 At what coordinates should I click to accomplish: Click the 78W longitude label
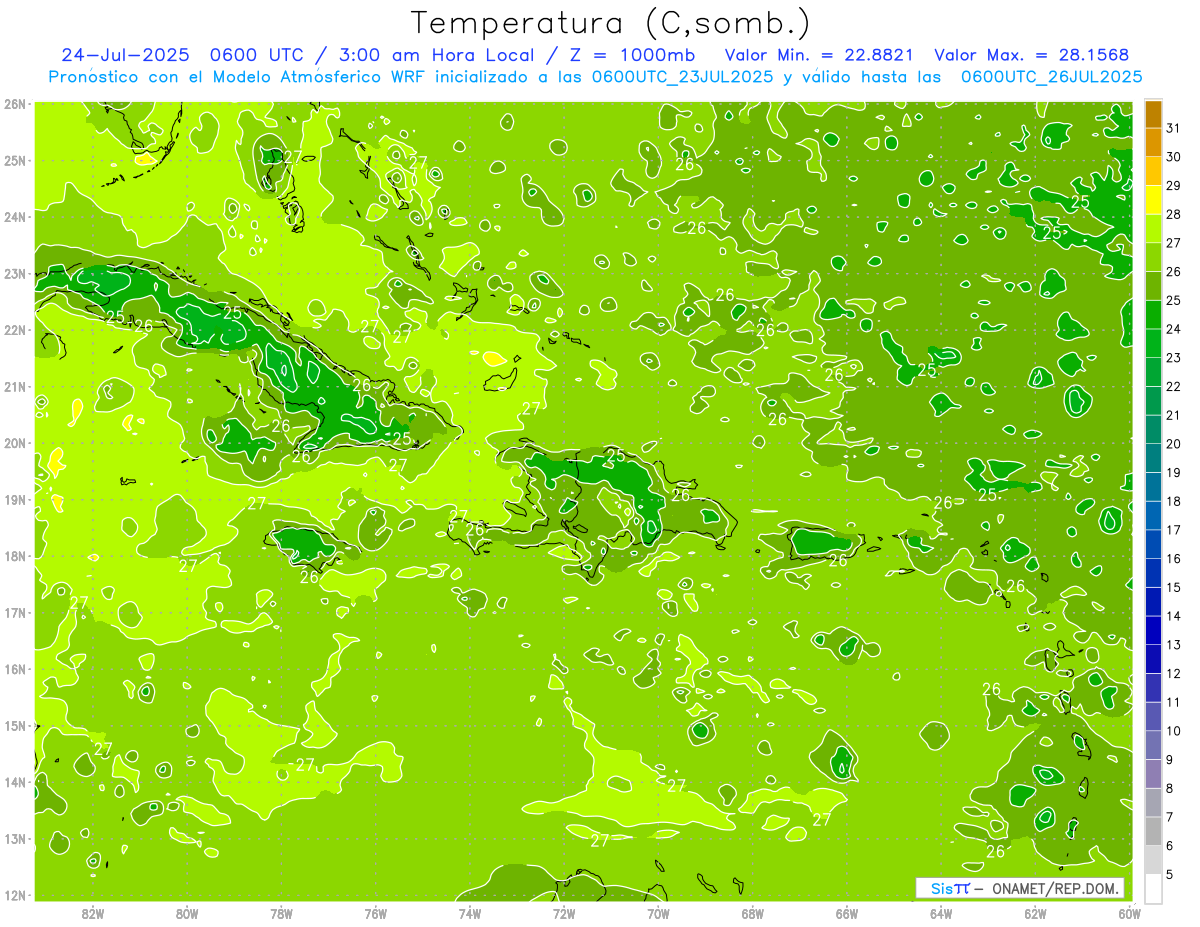point(281,913)
